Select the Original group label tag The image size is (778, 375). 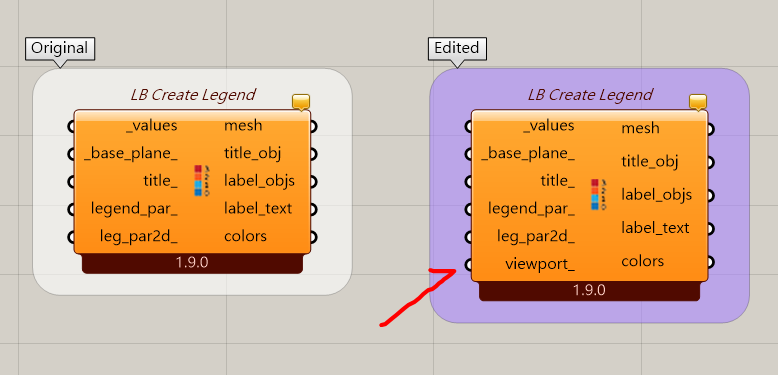[60, 48]
